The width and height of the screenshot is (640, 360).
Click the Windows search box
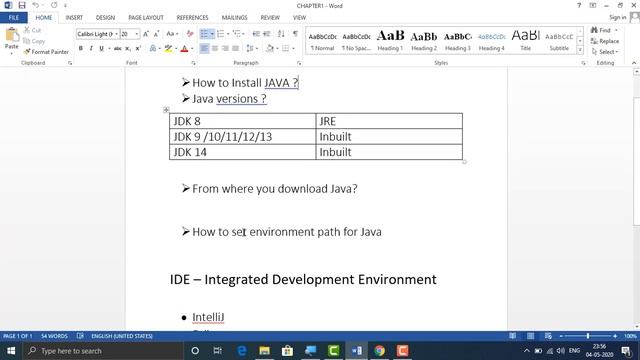pos(103,351)
